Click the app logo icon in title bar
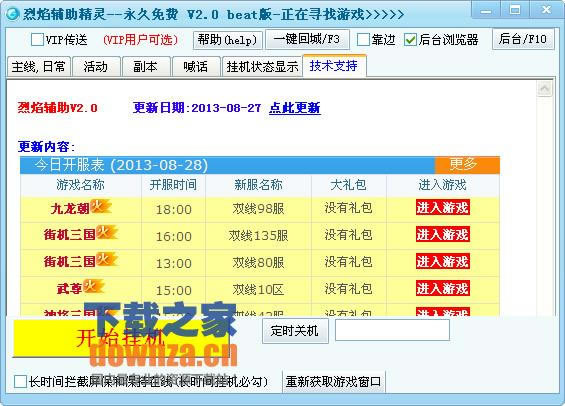The image size is (565, 406). pyautogui.click(x=13, y=14)
